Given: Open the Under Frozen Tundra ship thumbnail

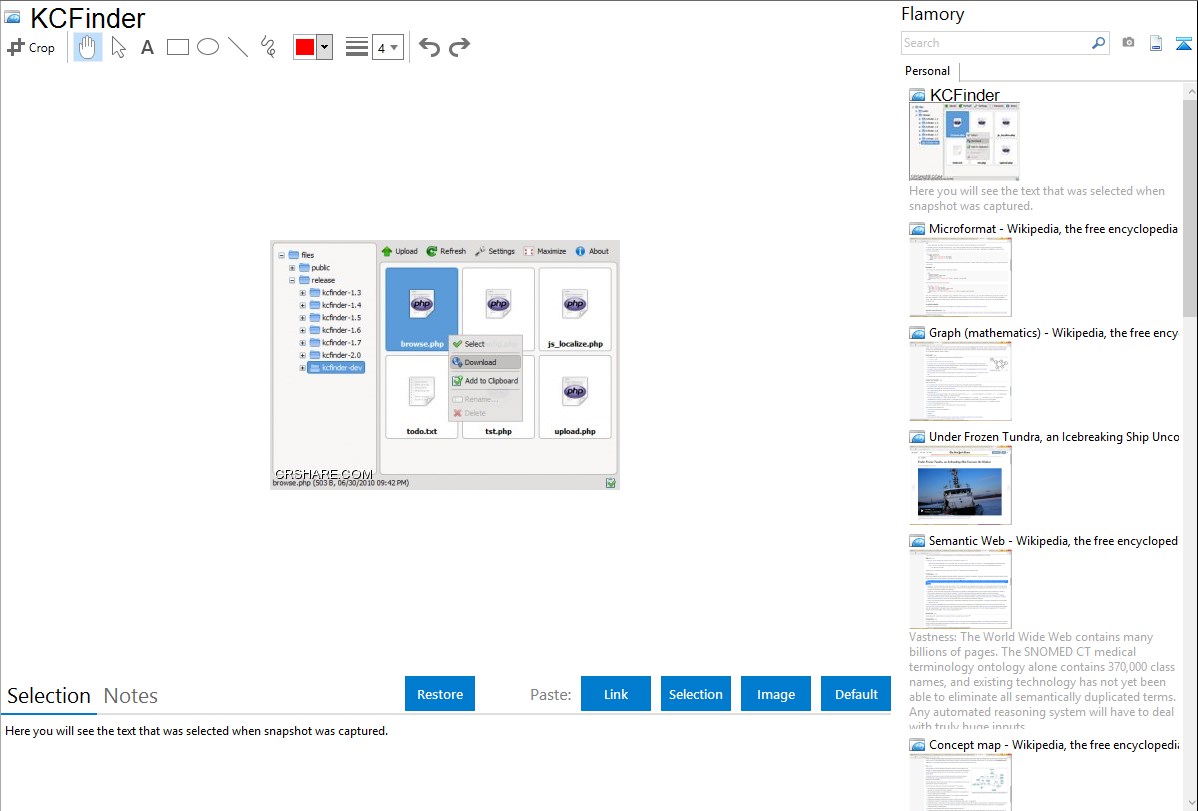Looking at the screenshot, I should 960,485.
